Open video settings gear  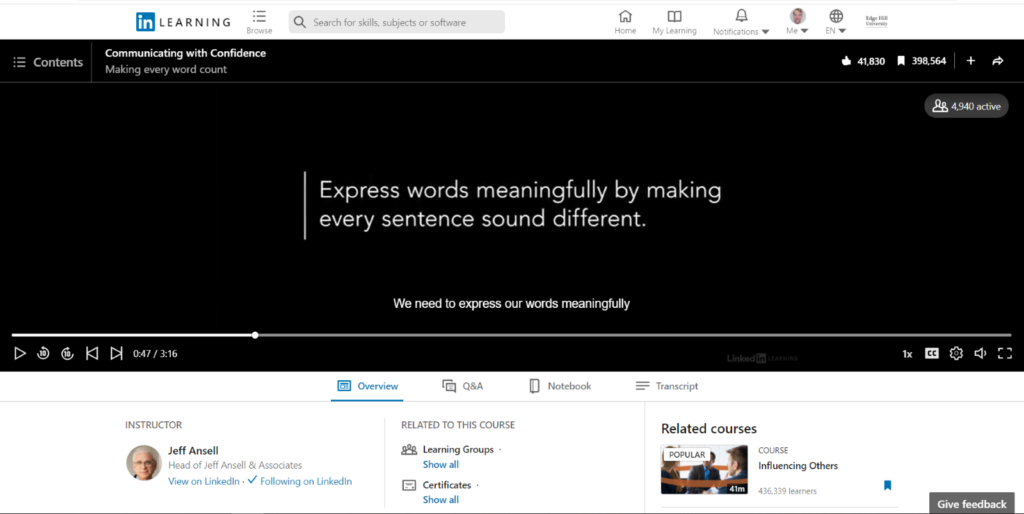[956, 353]
